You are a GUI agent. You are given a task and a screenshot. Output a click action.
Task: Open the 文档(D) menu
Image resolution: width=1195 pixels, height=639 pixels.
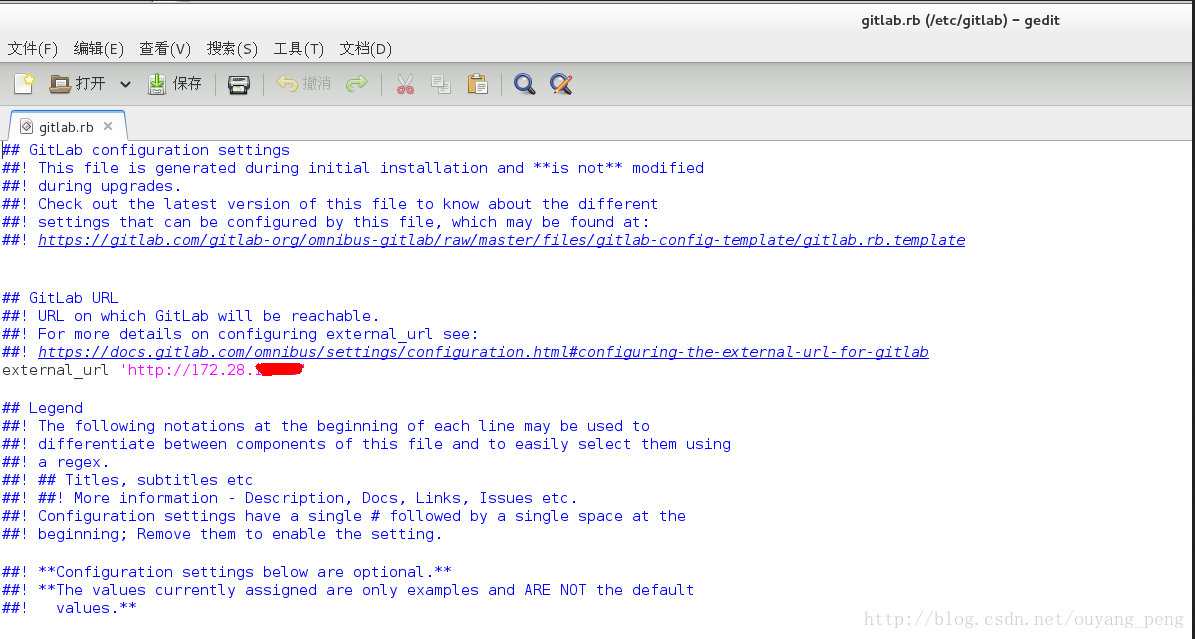365,49
